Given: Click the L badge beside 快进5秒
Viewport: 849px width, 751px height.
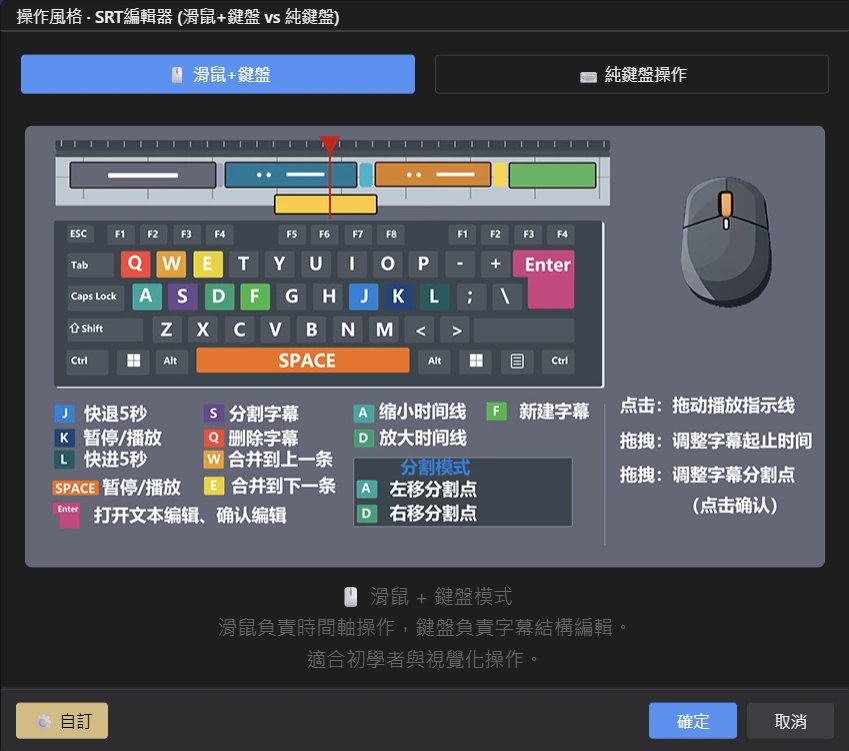Looking at the screenshot, I should [x=64, y=460].
